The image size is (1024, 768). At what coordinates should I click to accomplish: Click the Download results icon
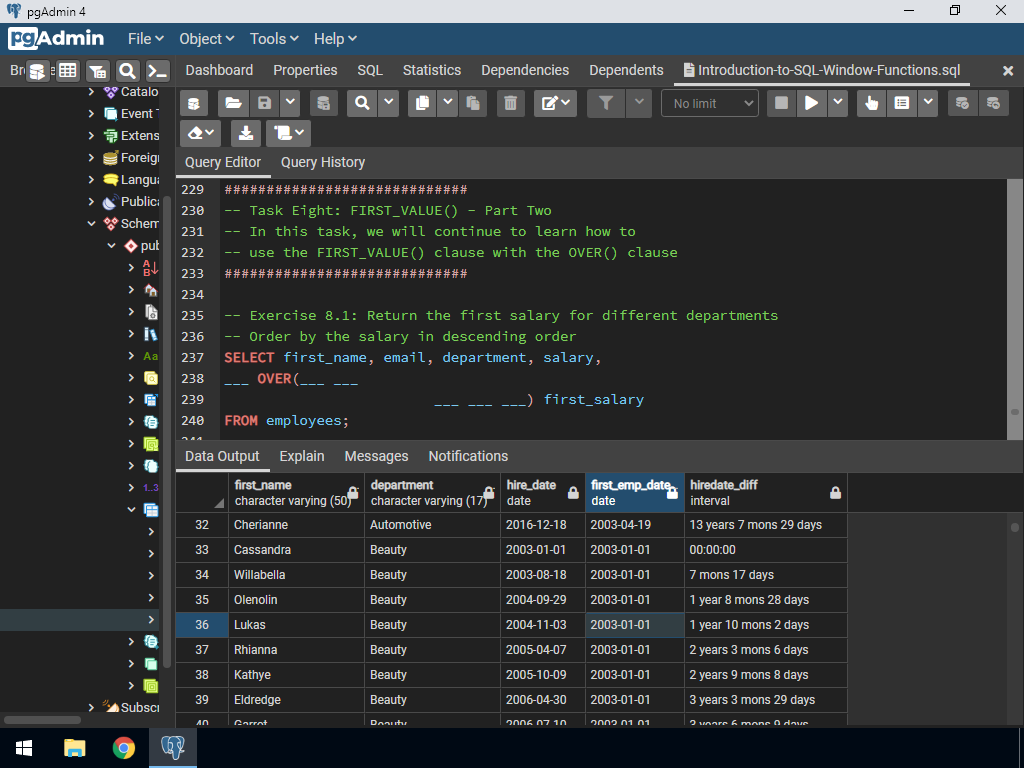point(246,133)
